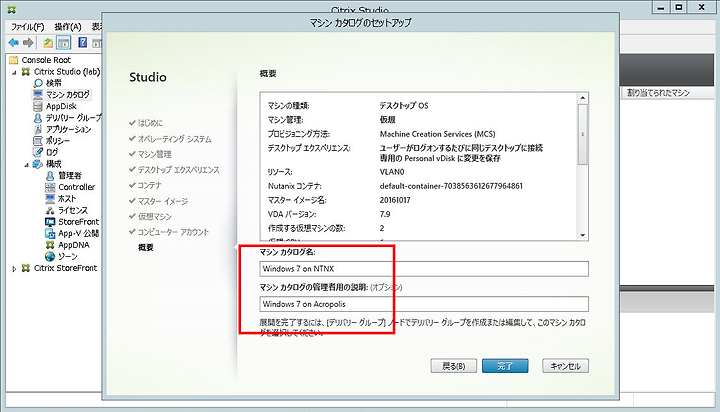
Task: Click the デスクトップ OS value
Action: point(404,105)
